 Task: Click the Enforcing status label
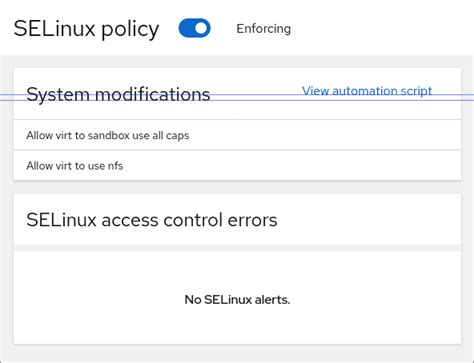[x=263, y=29]
